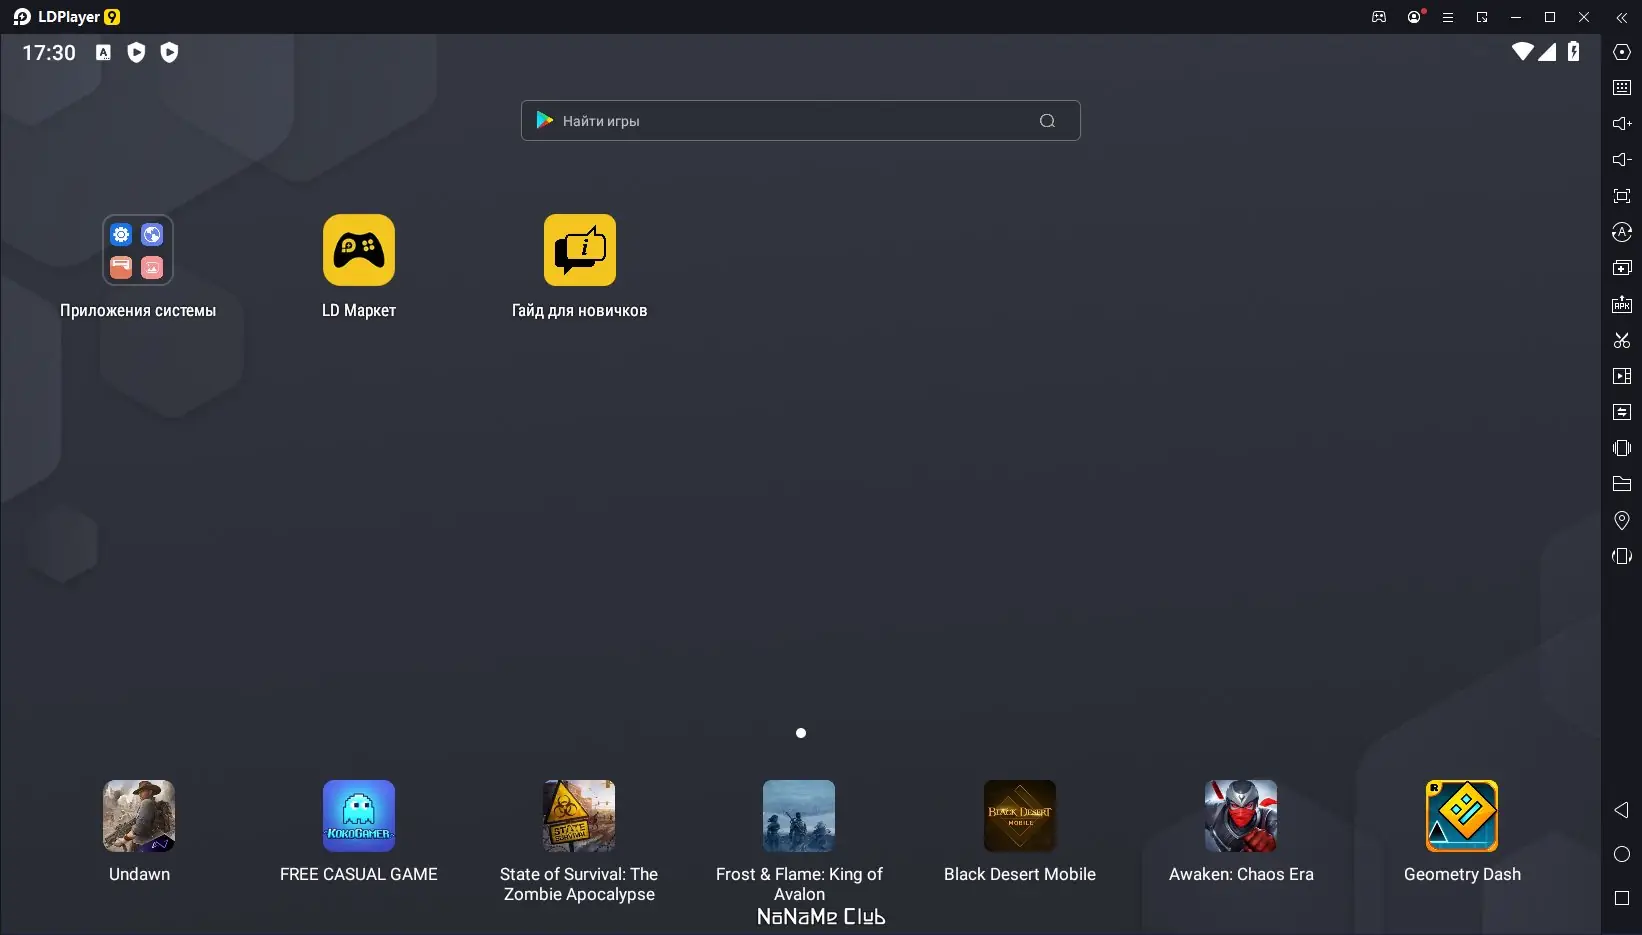Viewport: 1642px width, 935px height.
Task: Decrease volume using sidebar speaker minus
Action: [1622, 160]
